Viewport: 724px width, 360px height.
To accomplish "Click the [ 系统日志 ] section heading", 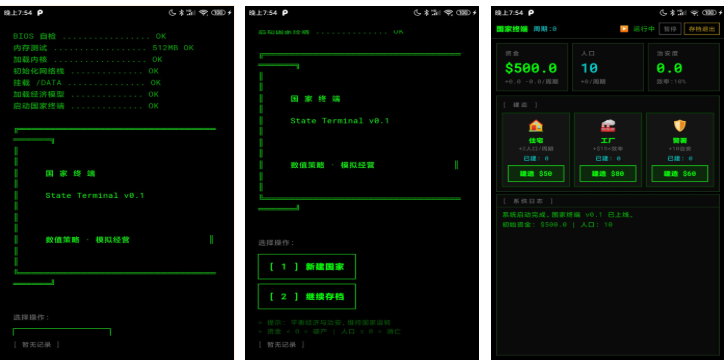I will point(528,201).
